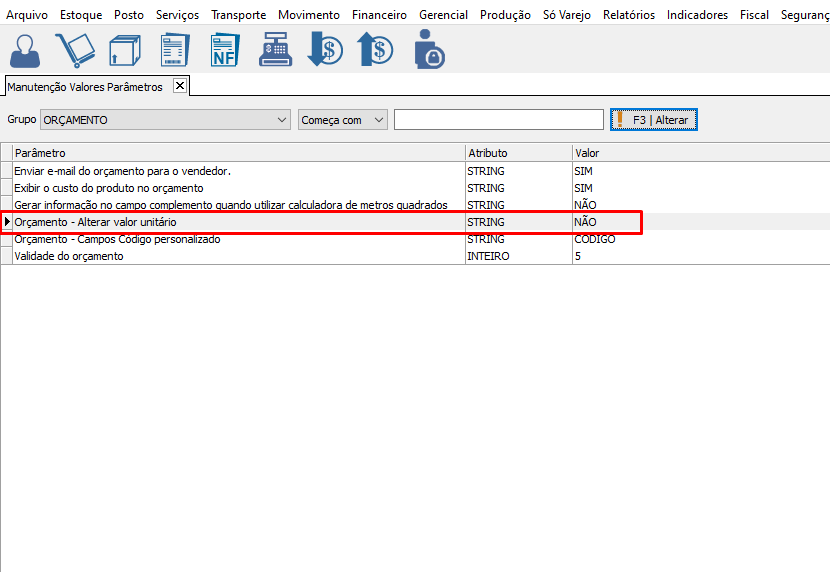Click the package box icon

tap(124, 50)
